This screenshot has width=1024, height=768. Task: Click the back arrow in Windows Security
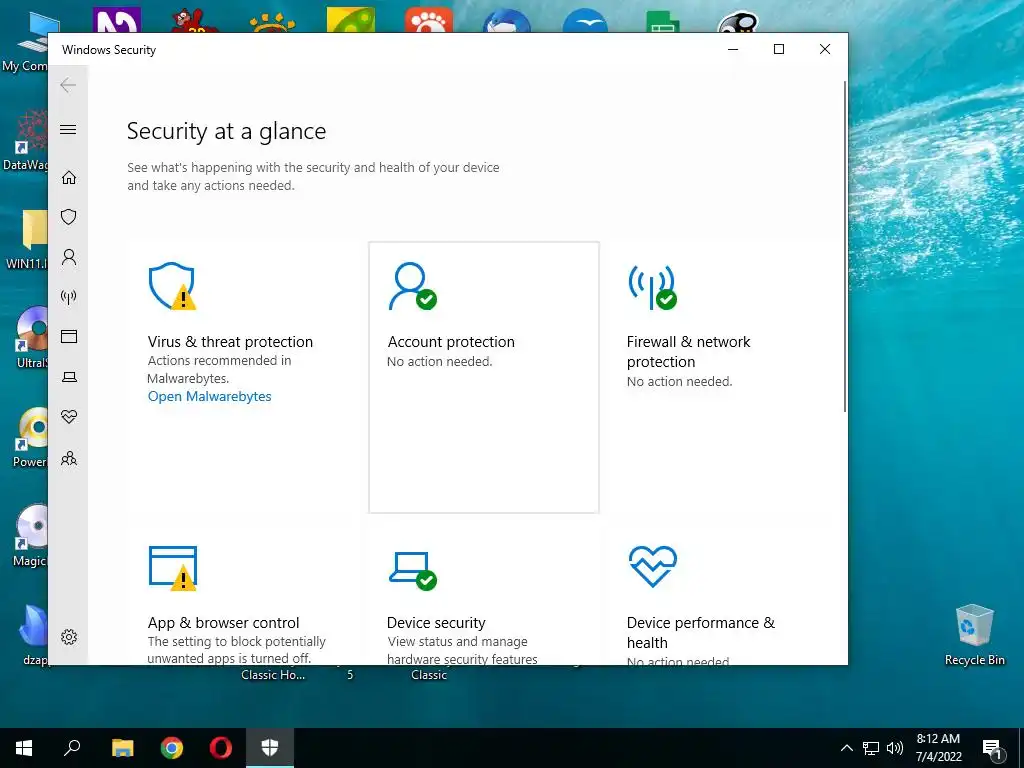tap(68, 85)
